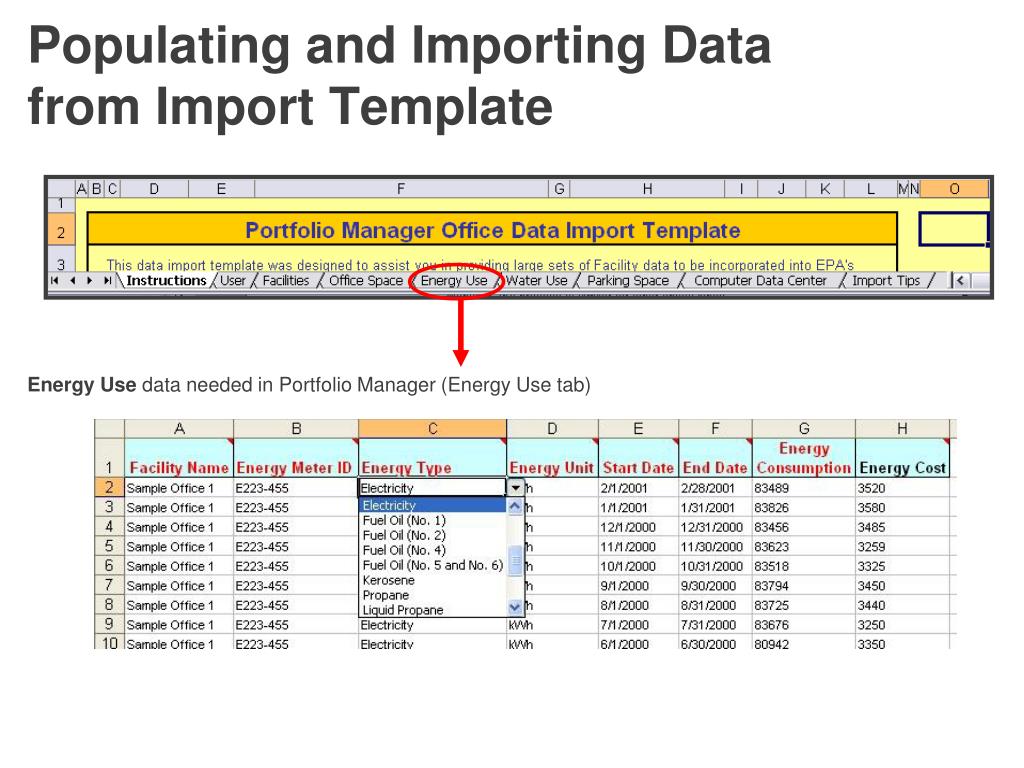Image resolution: width=1024 pixels, height=768 pixels.
Task: Click end date cell 8/31/2000
Action: 715,605
